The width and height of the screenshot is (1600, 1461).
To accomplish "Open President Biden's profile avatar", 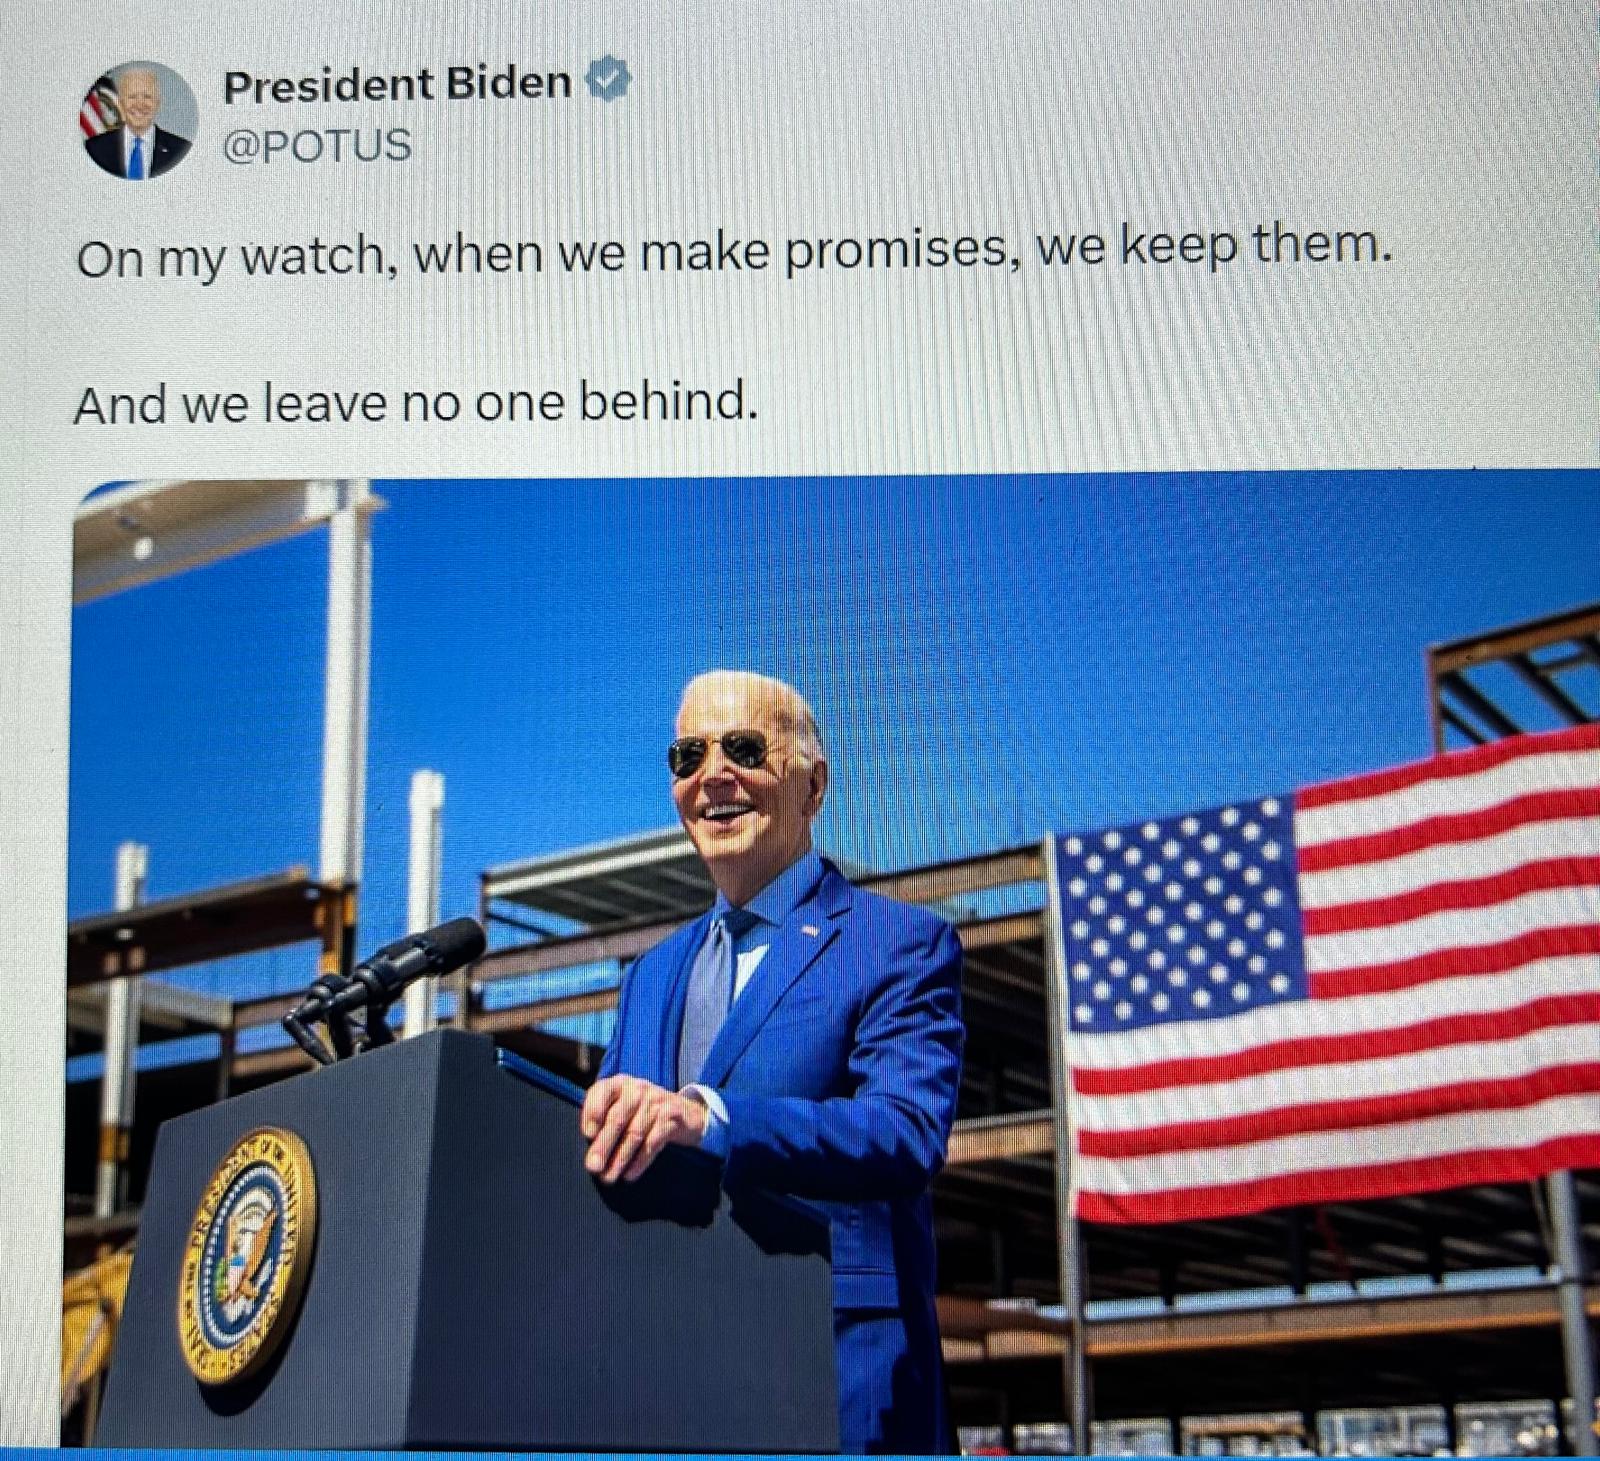I will 139,120.
